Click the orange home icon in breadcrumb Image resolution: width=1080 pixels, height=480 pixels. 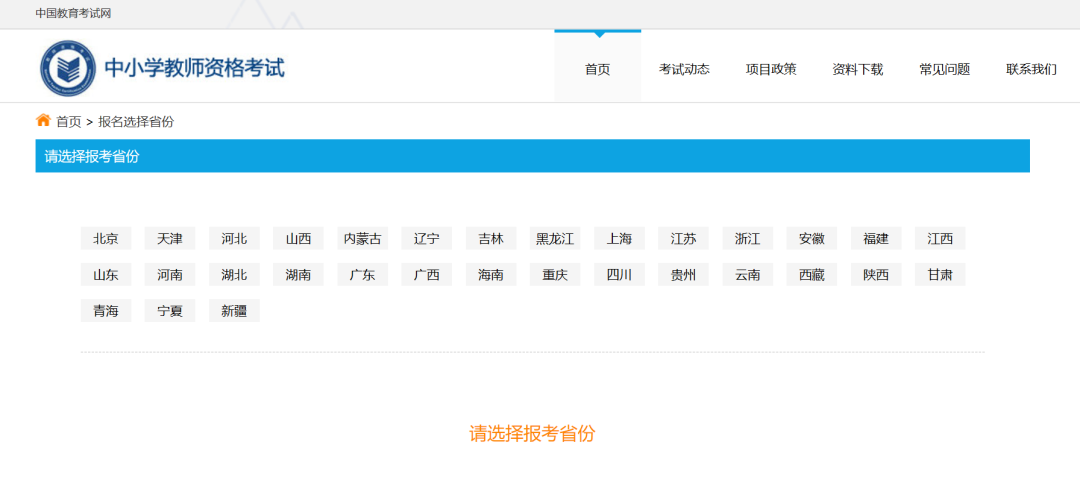43,121
